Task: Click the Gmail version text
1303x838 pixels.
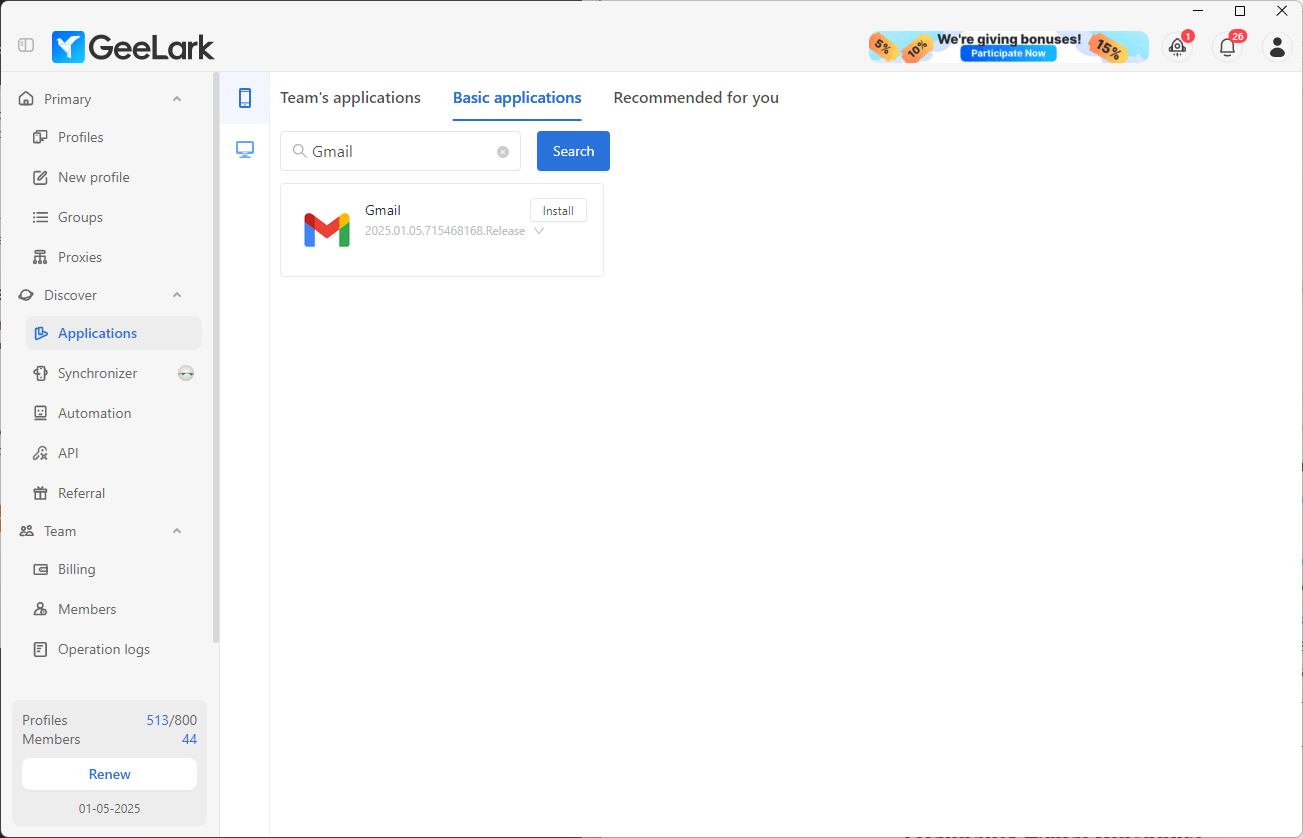Action: click(x=445, y=231)
